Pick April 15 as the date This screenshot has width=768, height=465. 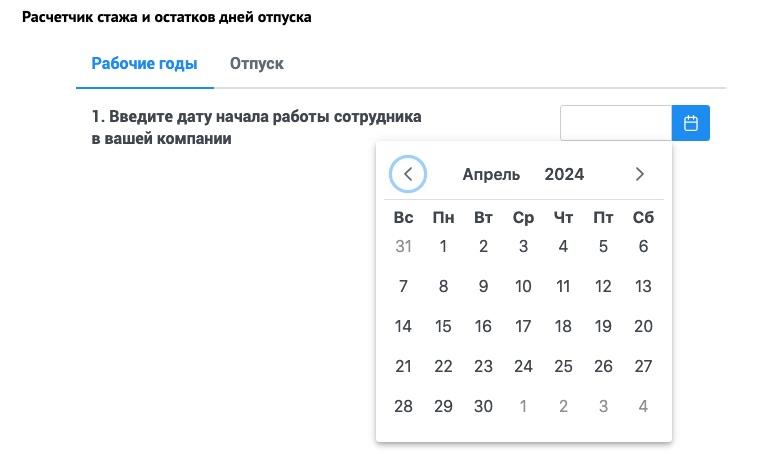click(x=443, y=327)
